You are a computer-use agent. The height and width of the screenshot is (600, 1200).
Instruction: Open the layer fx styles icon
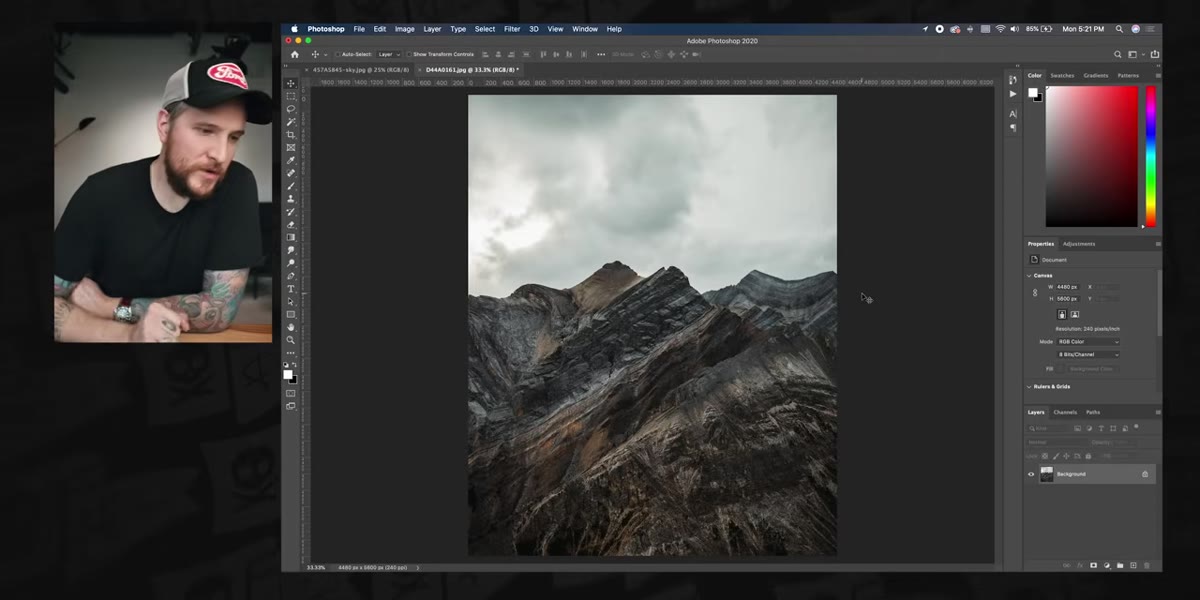pos(1079,565)
